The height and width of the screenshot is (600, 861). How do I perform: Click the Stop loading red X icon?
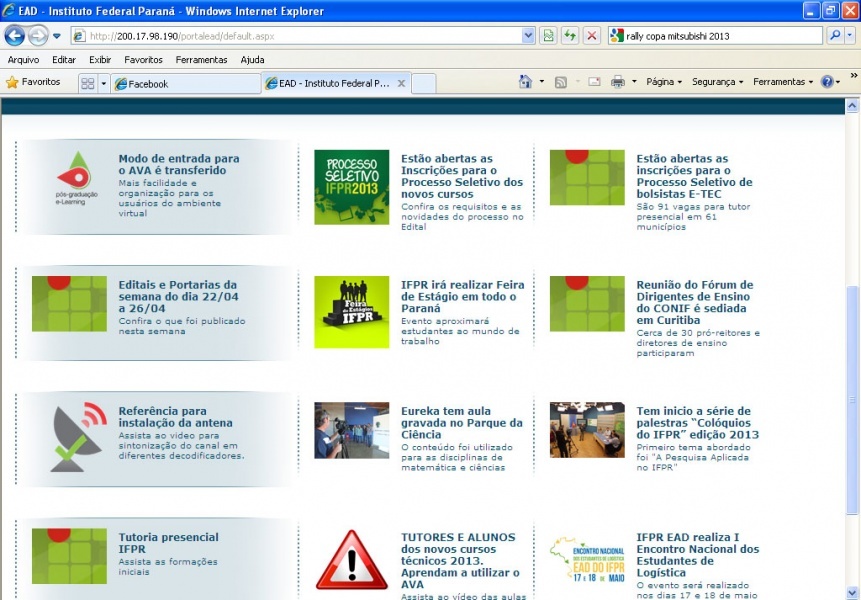[592, 36]
